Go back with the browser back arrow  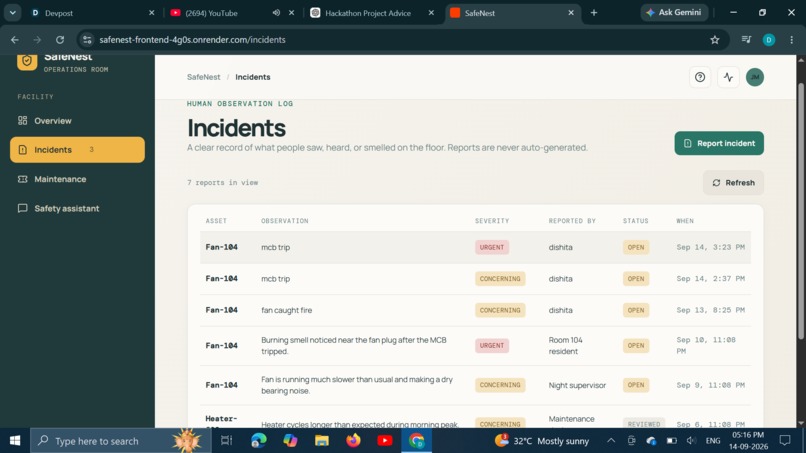coord(15,40)
